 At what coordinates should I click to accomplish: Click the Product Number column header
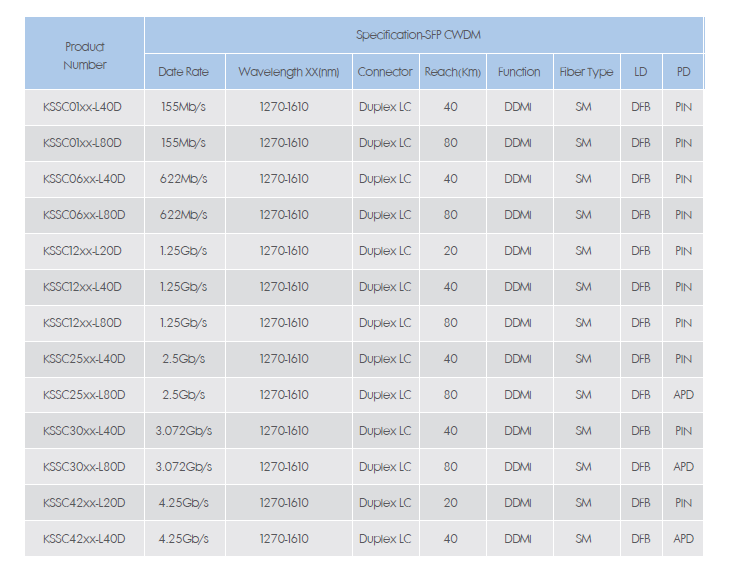(x=85, y=55)
